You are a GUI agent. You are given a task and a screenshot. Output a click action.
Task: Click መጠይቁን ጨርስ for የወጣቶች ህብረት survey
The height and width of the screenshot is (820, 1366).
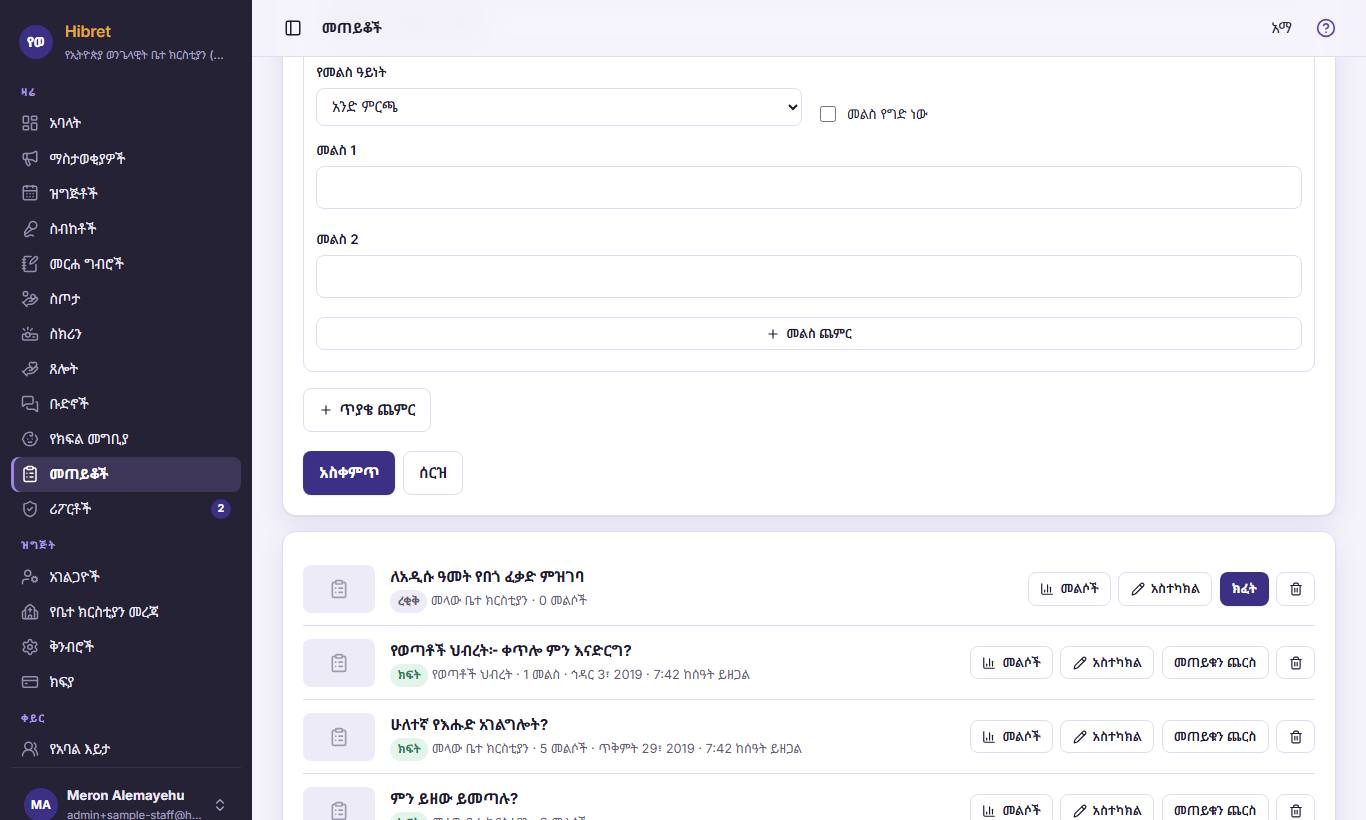[1215, 663]
